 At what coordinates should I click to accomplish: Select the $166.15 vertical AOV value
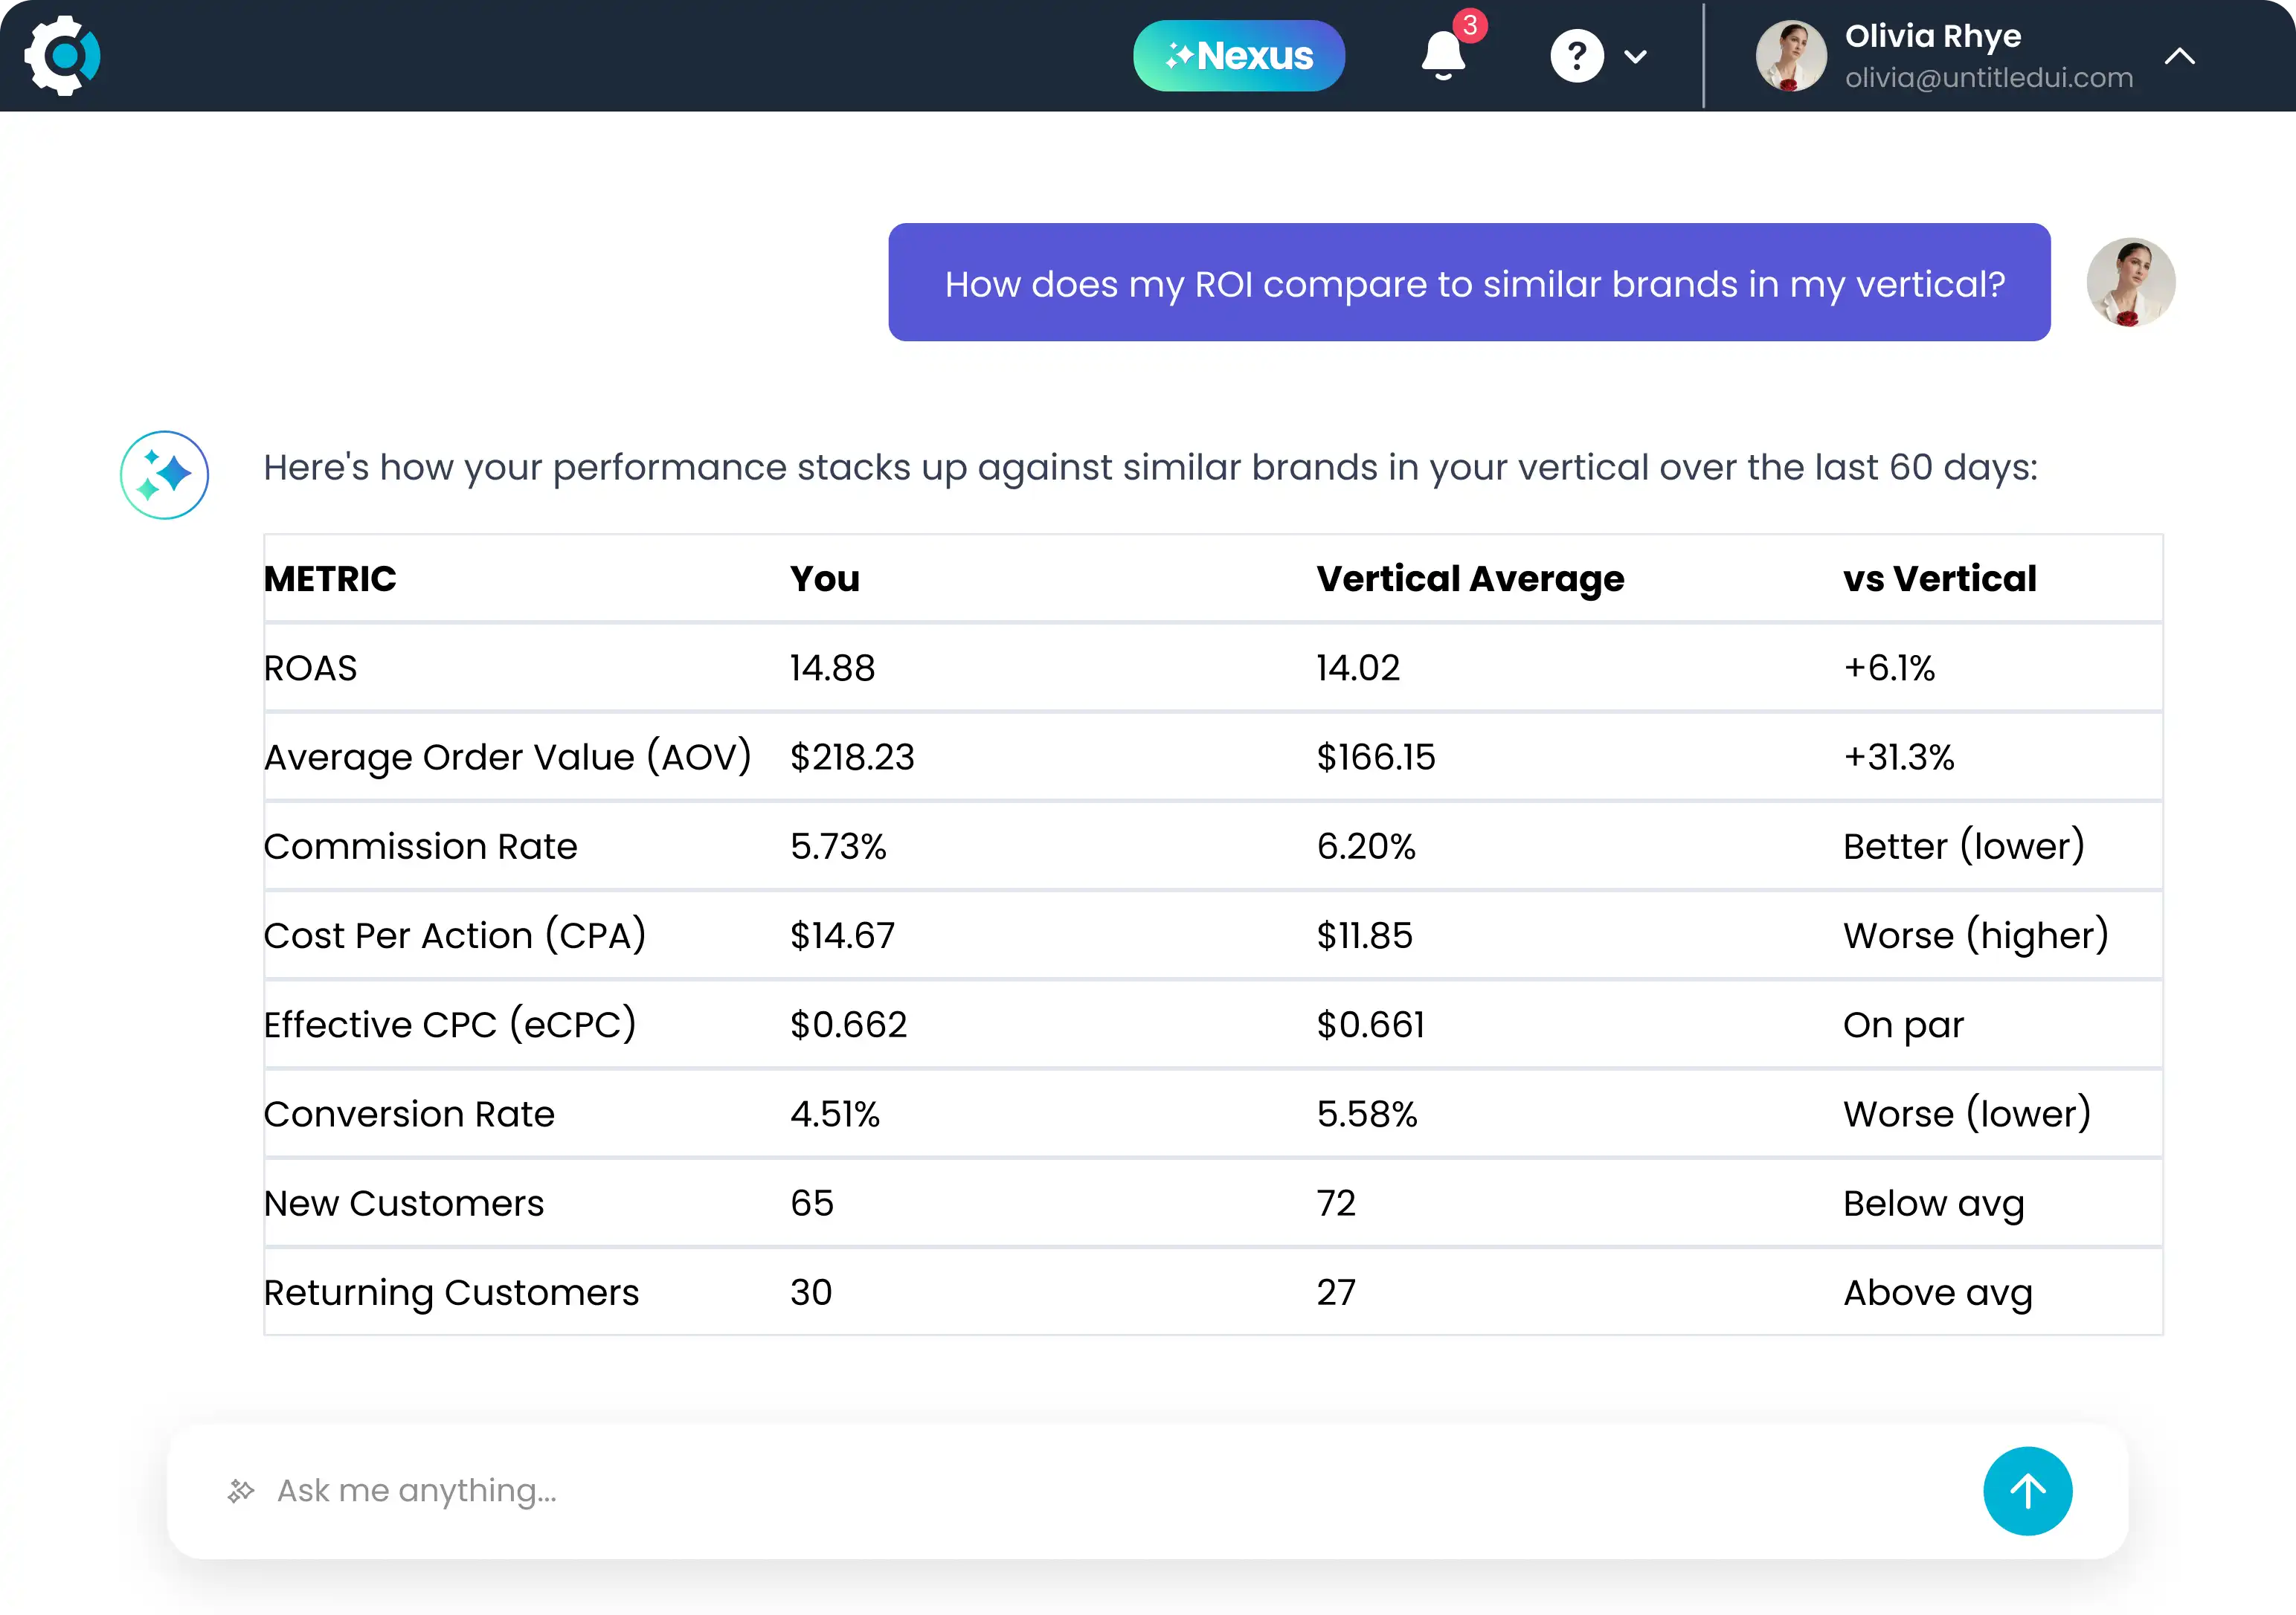tap(1376, 757)
